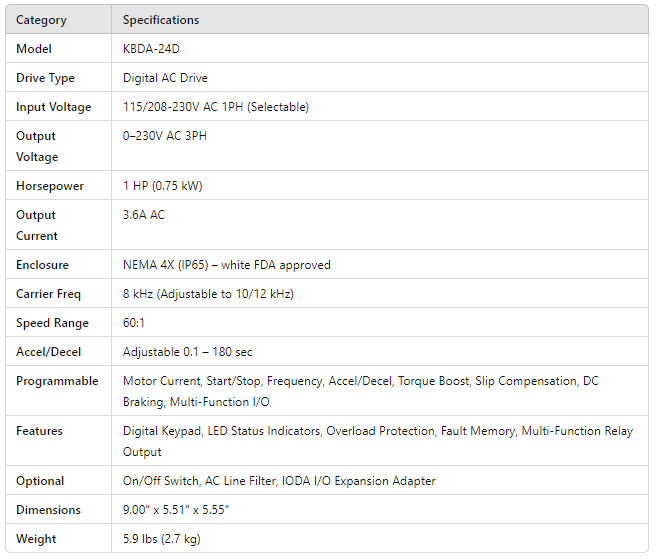657x559 pixels.
Task: Click the Digital Keypad features text
Action: (162, 431)
